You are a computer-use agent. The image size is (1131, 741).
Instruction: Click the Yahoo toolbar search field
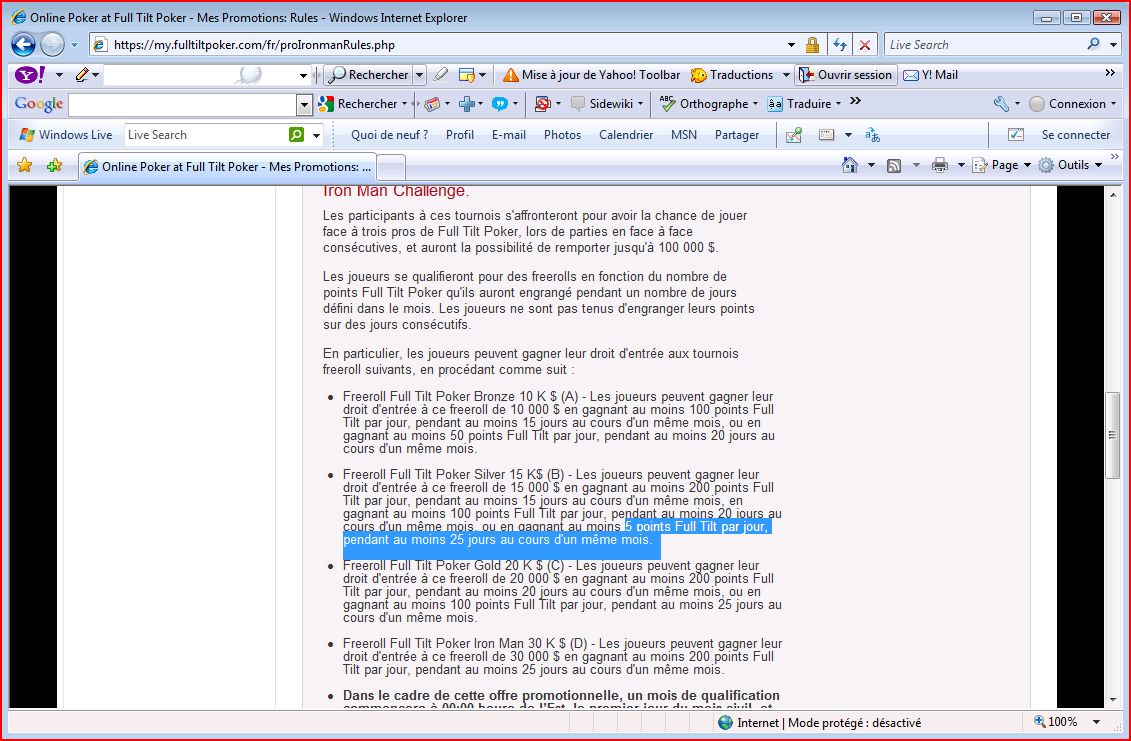click(201, 75)
